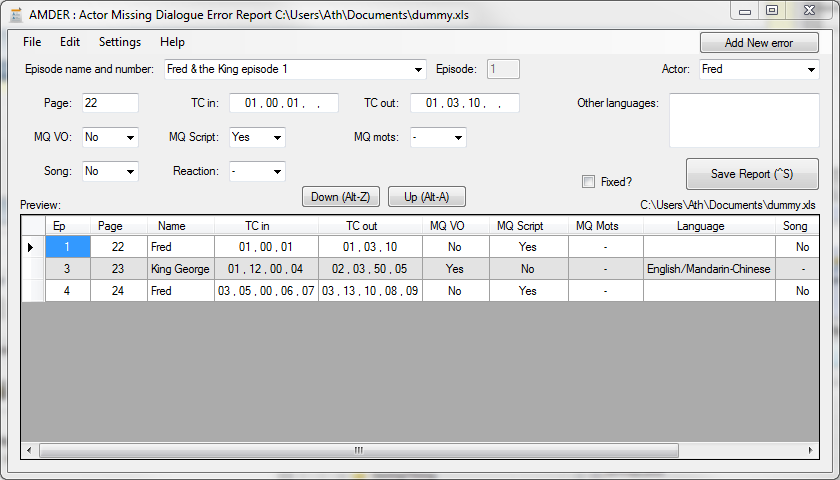Image resolution: width=840 pixels, height=480 pixels.
Task: Click the TC in cell '01 , 12 , 00 , 04'
Action: 266,269
